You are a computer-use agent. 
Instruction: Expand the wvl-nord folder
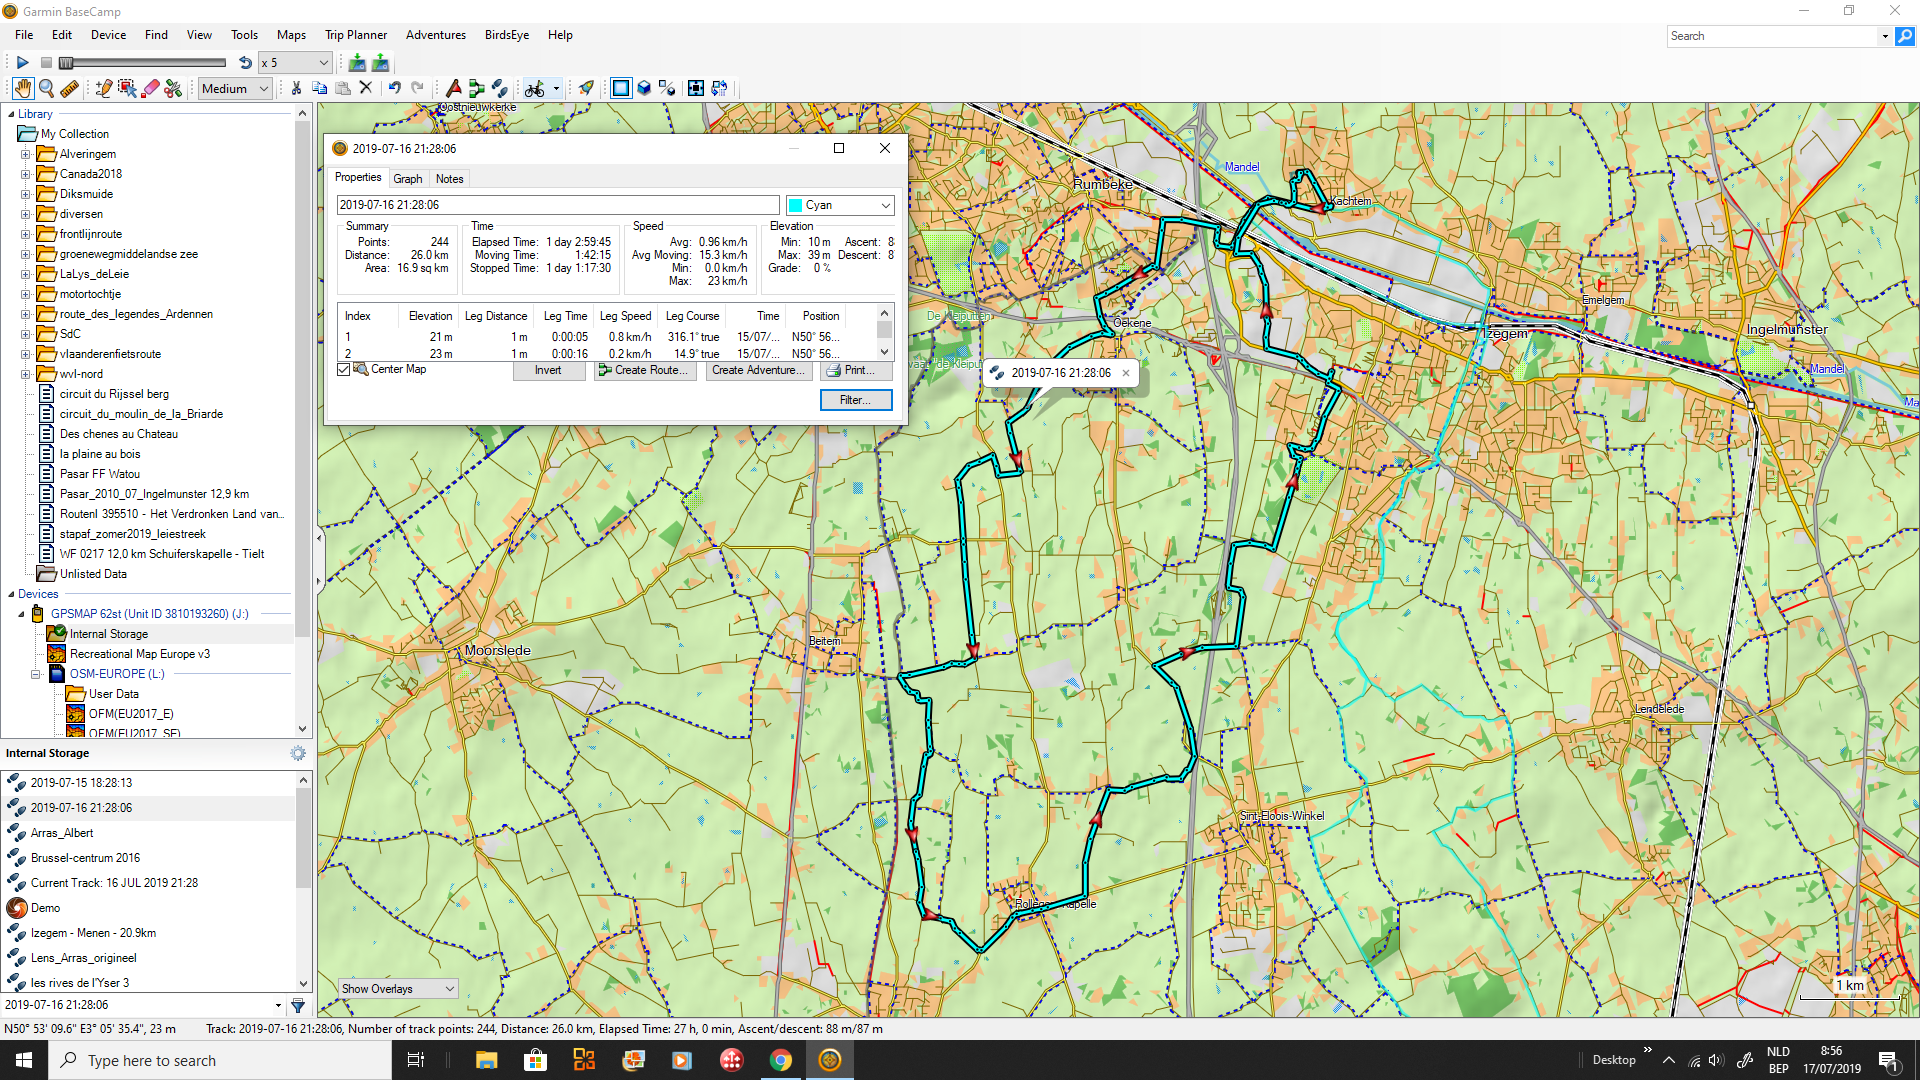pos(25,374)
